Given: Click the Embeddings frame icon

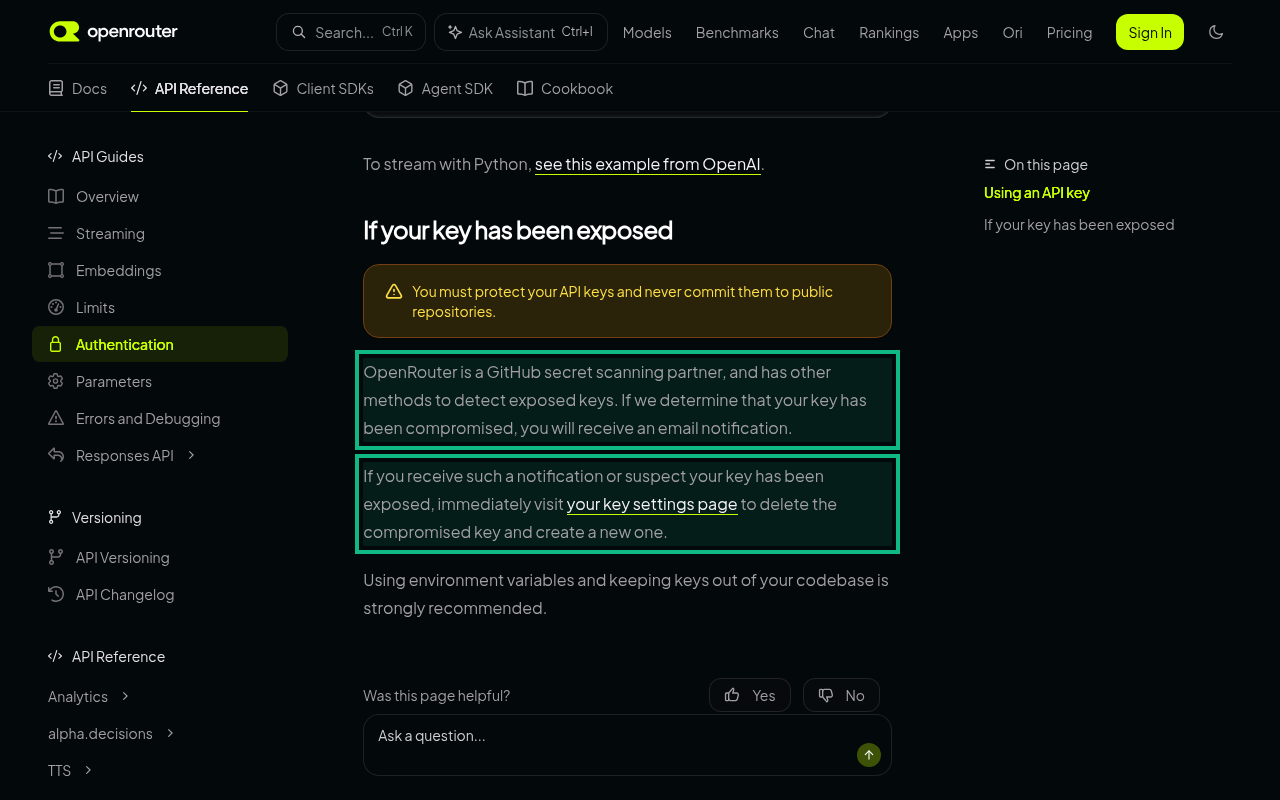Looking at the screenshot, I should 56,270.
